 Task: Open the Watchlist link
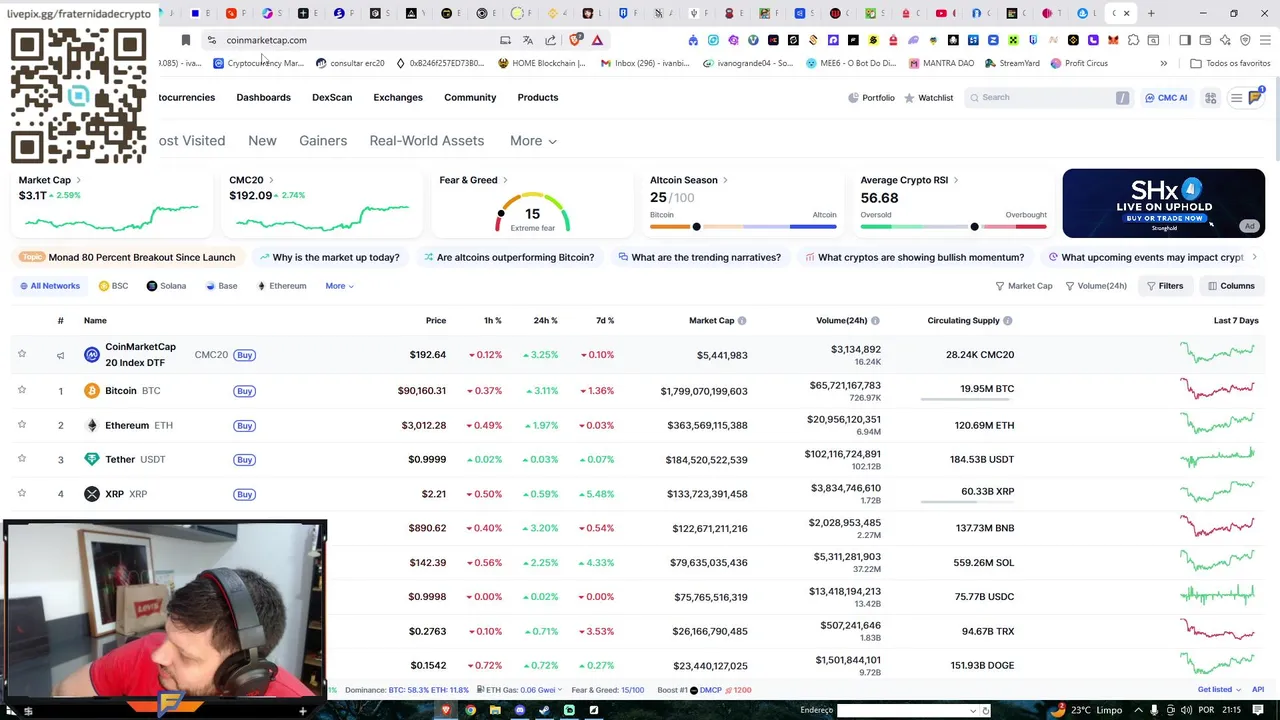929,98
